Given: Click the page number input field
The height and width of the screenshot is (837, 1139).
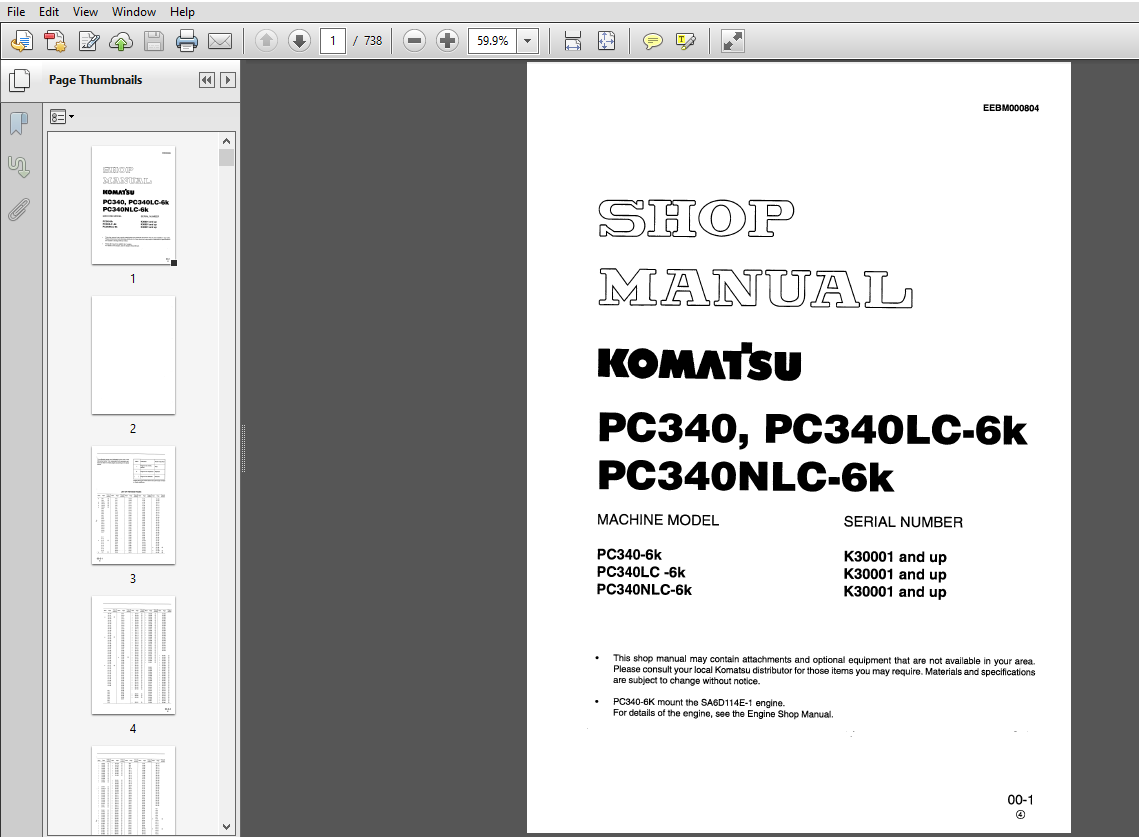Looking at the screenshot, I should click(333, 41).
